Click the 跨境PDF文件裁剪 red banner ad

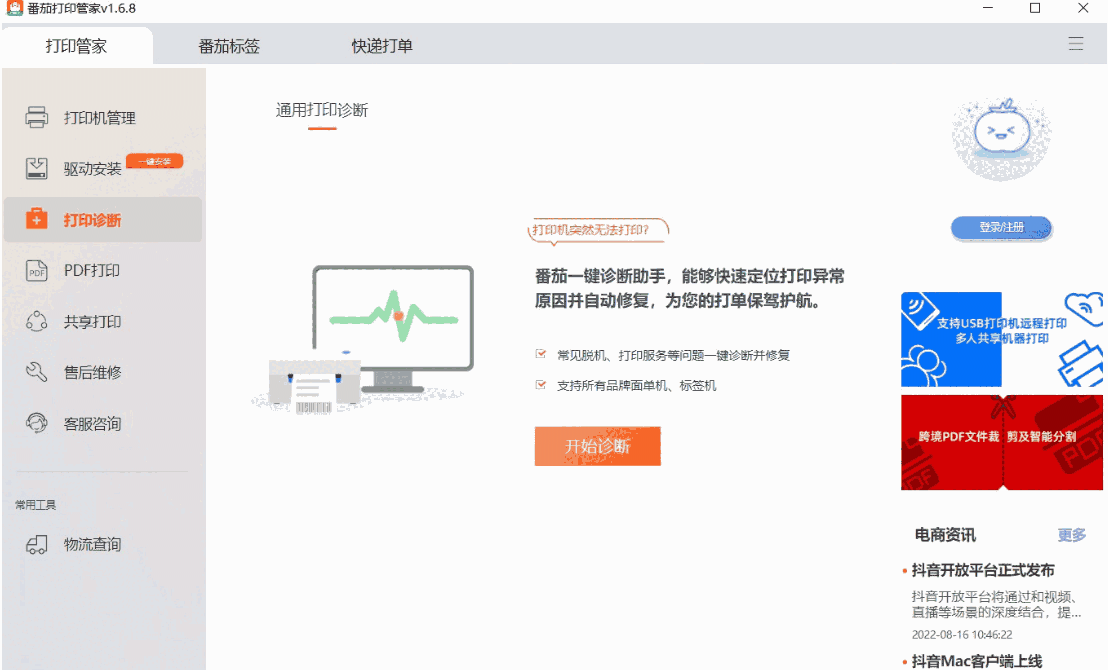1000,442
